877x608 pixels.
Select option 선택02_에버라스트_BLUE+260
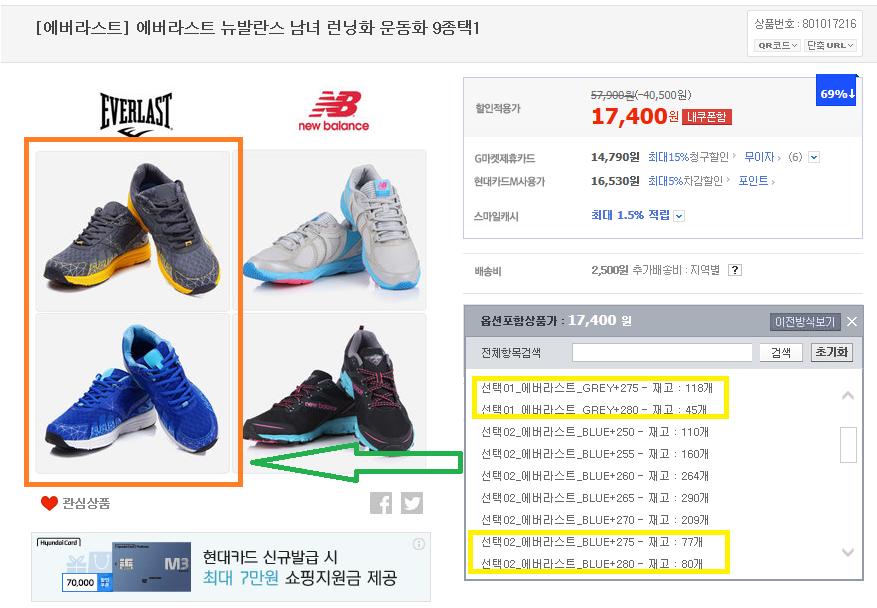pos(595,476)
